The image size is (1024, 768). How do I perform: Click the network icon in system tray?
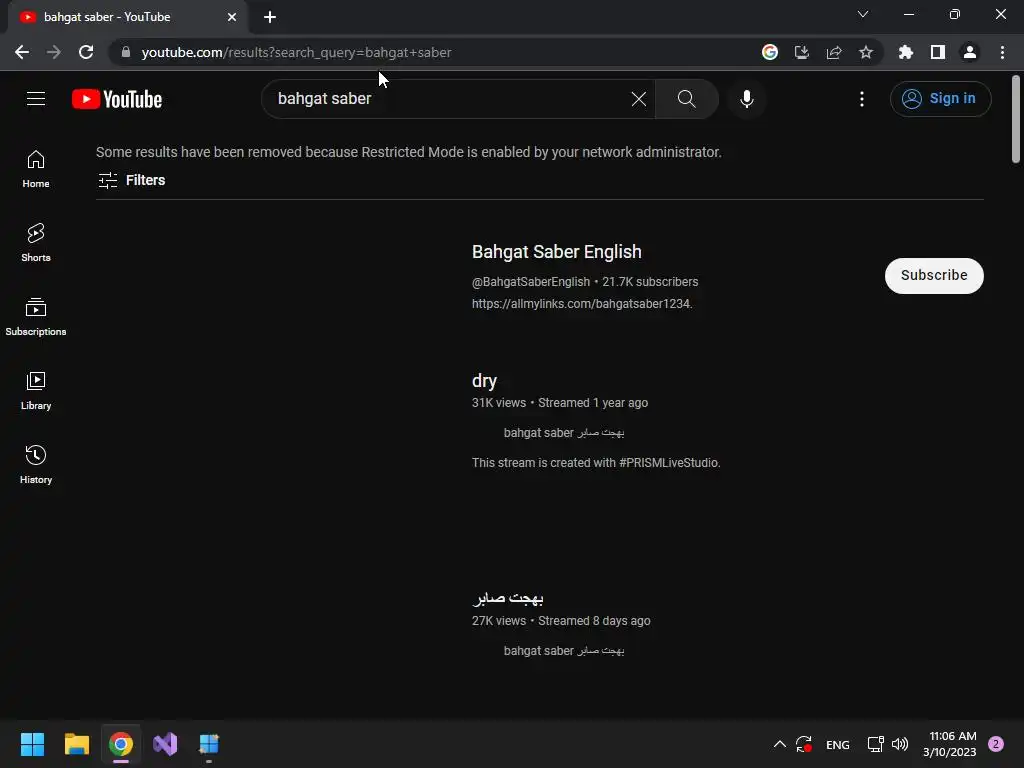tap(875, 744)
